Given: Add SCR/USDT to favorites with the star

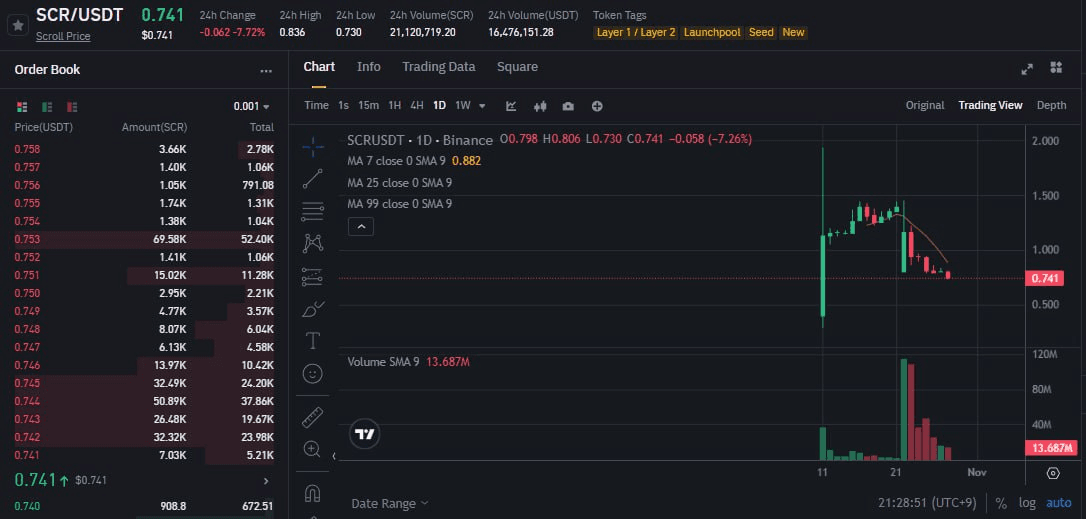Looking at the screenshot, I should tap(18, 26).
